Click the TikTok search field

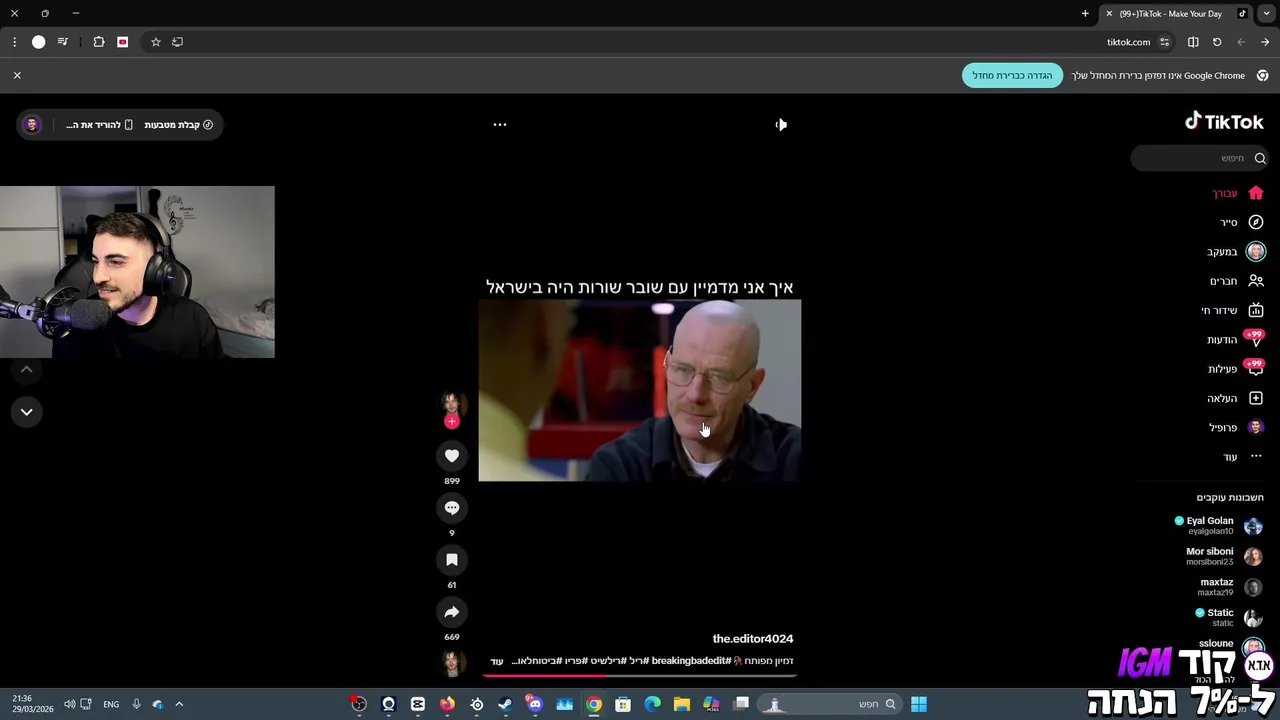1200,158
